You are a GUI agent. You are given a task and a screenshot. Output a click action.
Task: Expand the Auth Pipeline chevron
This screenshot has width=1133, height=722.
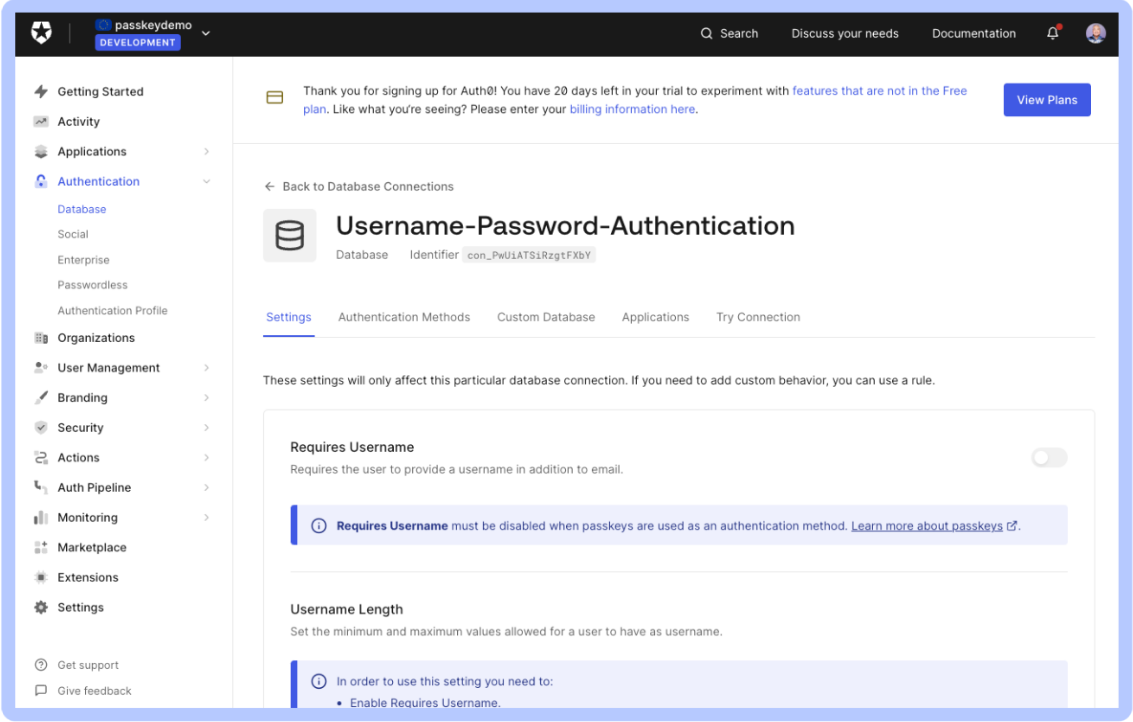tap(207, 487)
